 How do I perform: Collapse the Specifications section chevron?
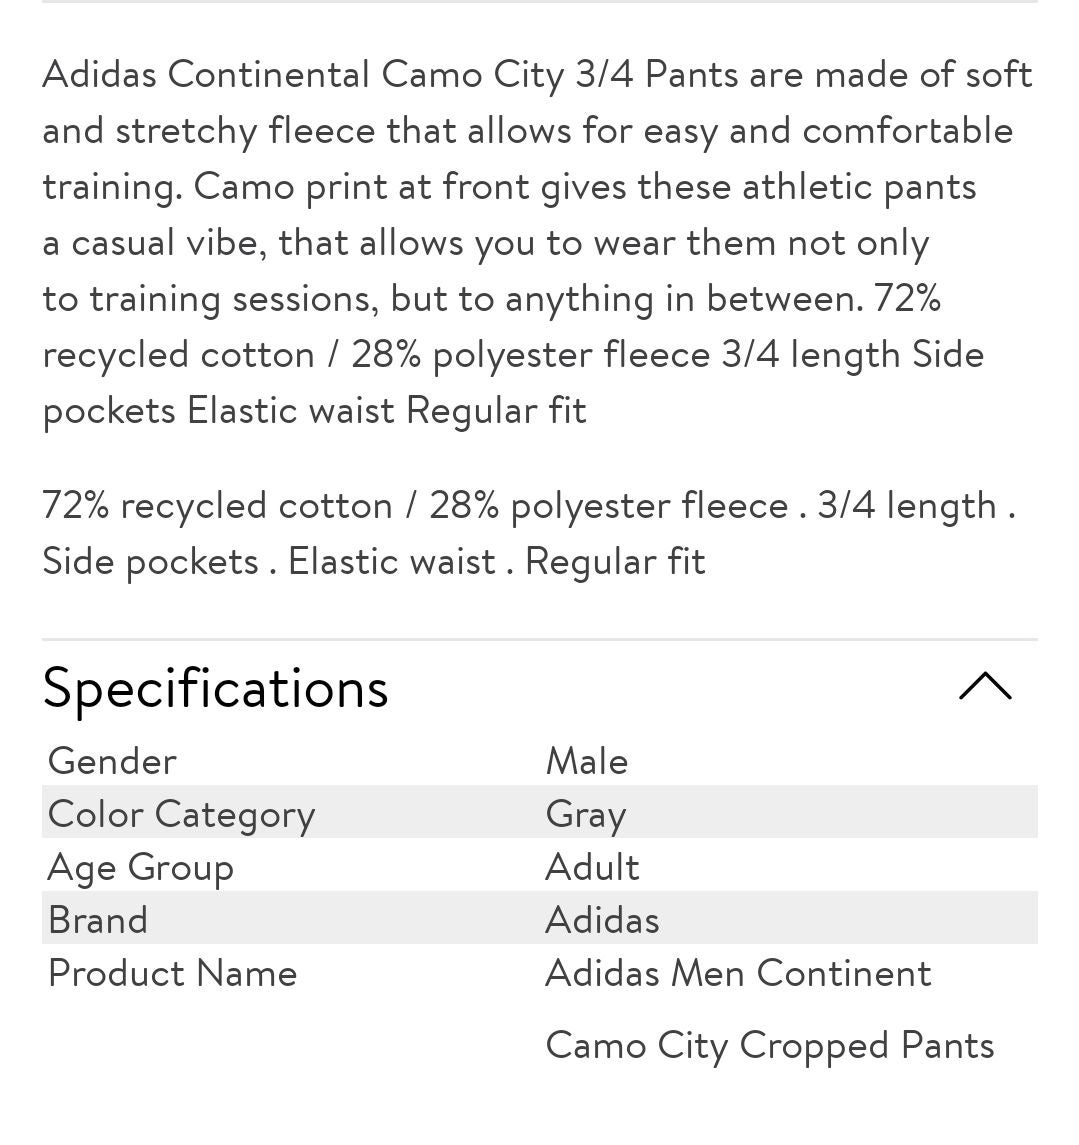click(x=985, y=686)
